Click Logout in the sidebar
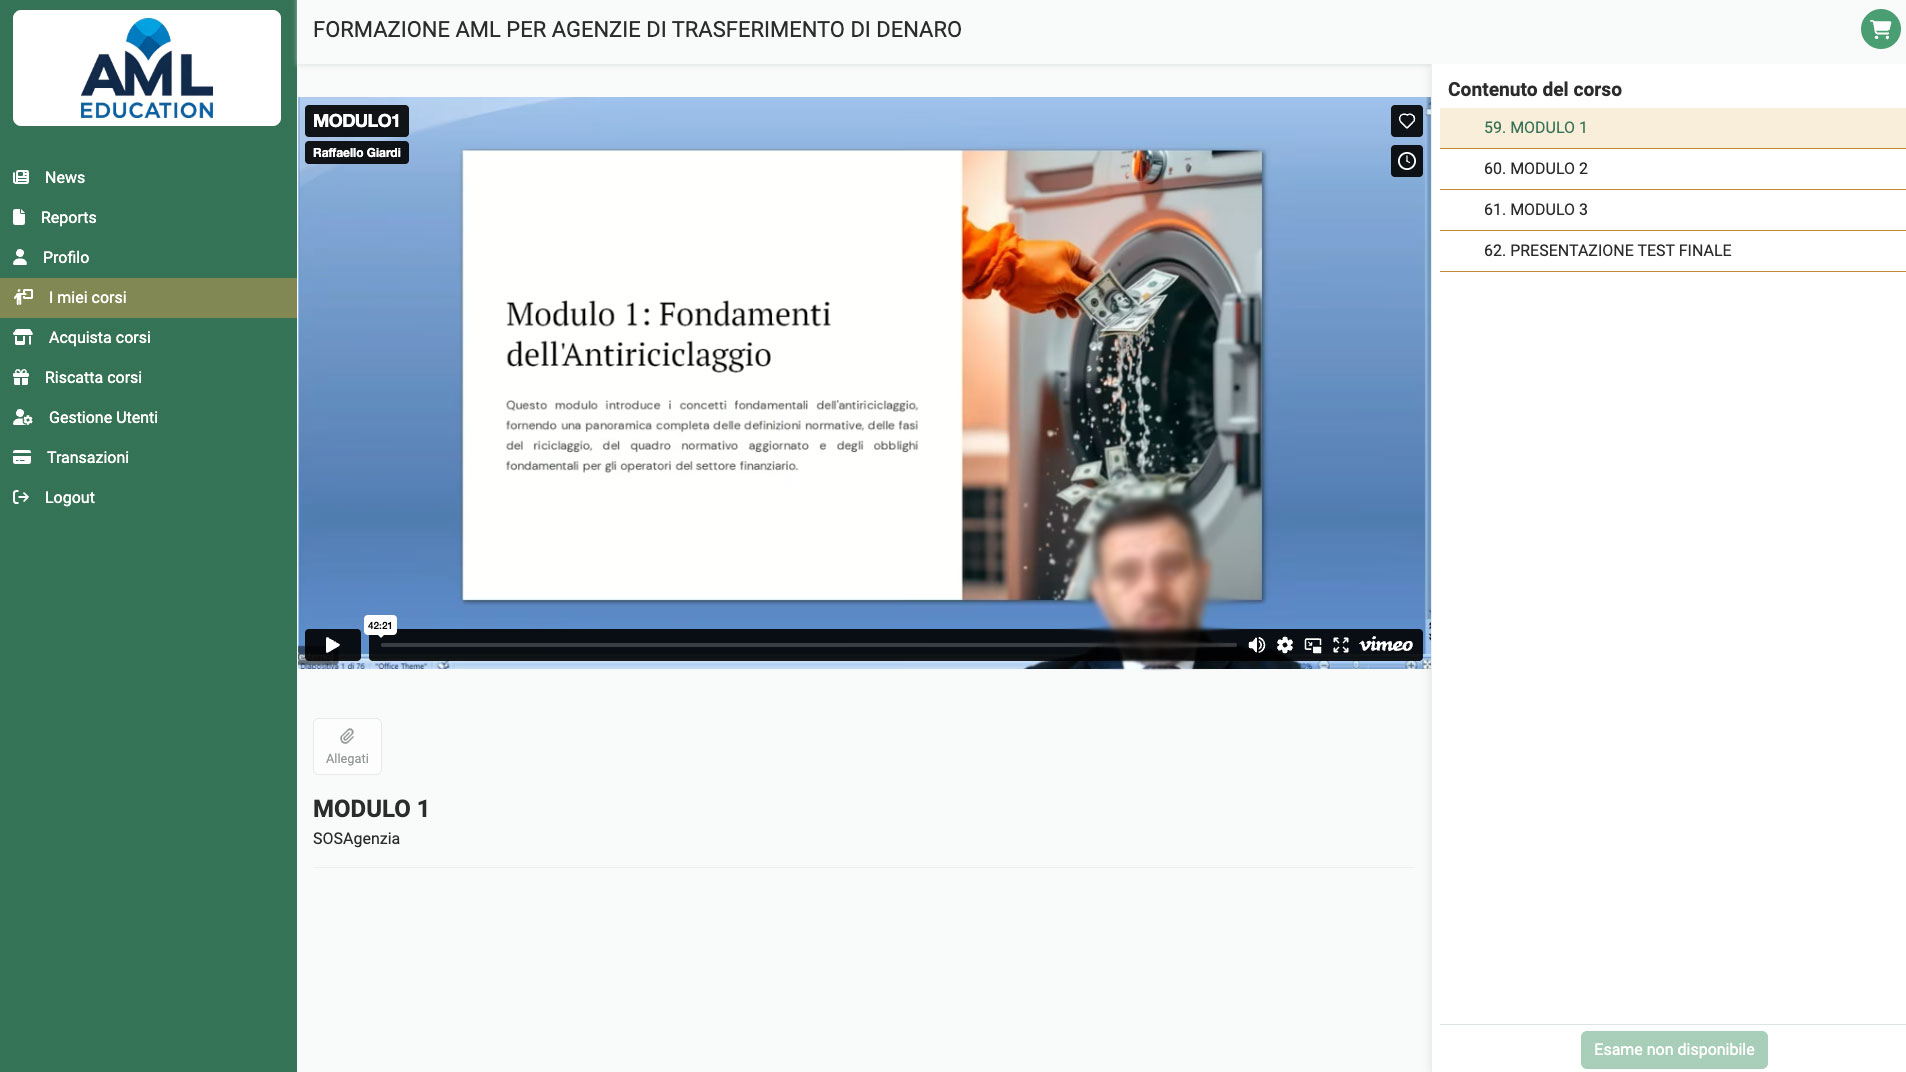This screenshot has width=1906, height=1072. (x=69, y=497)
